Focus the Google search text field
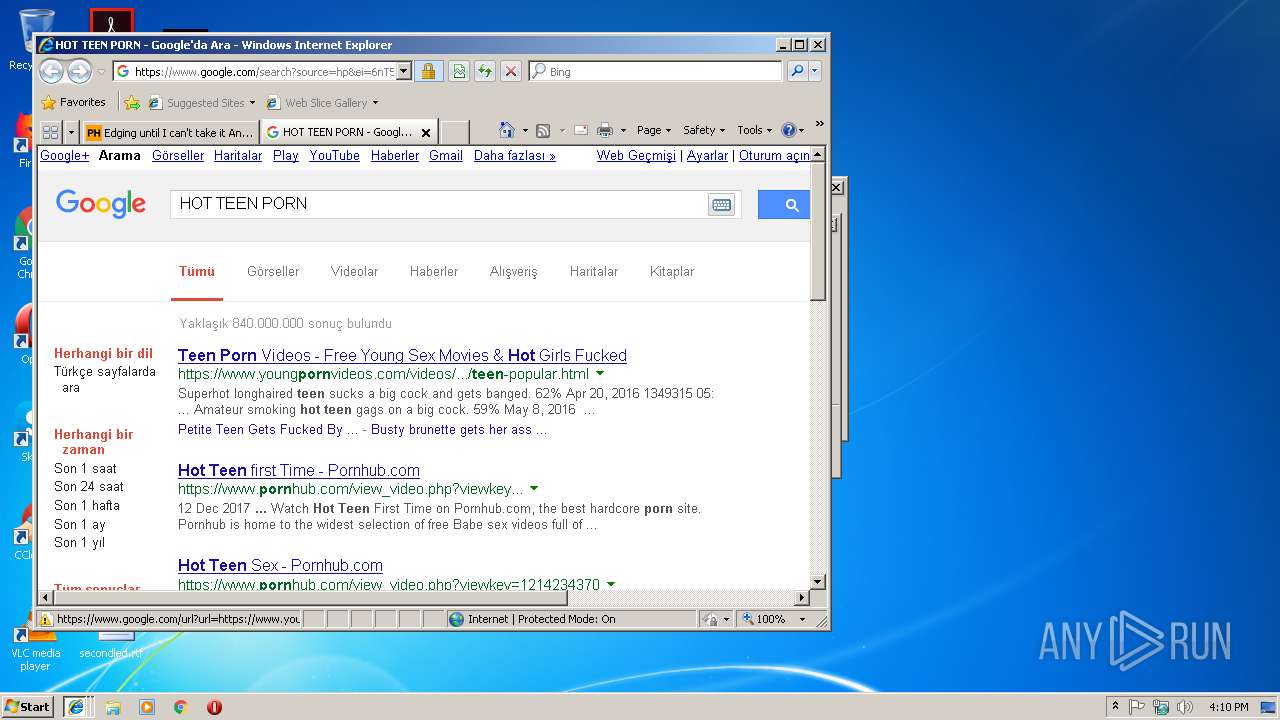Screen dimensions: 1280x720 pos(440,204)
